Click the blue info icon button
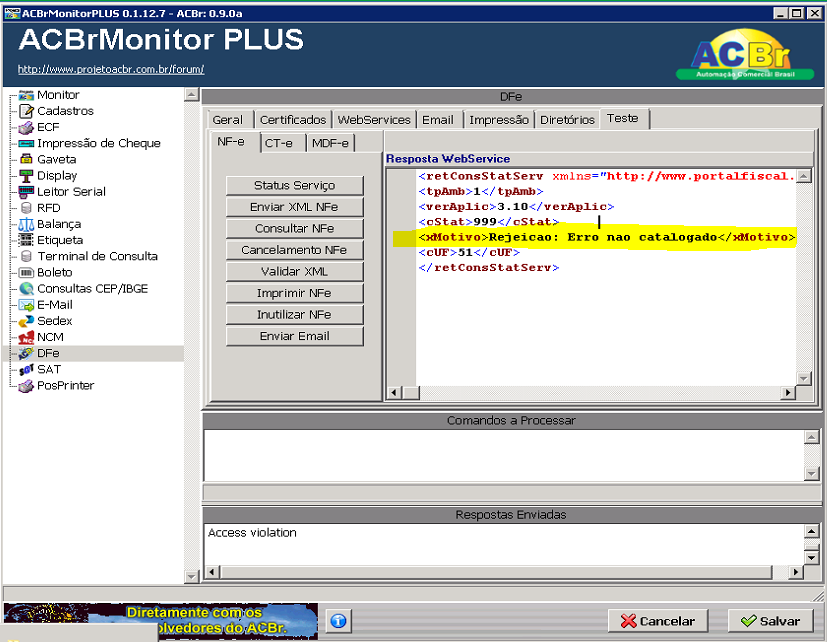 [x=338, y=621]
